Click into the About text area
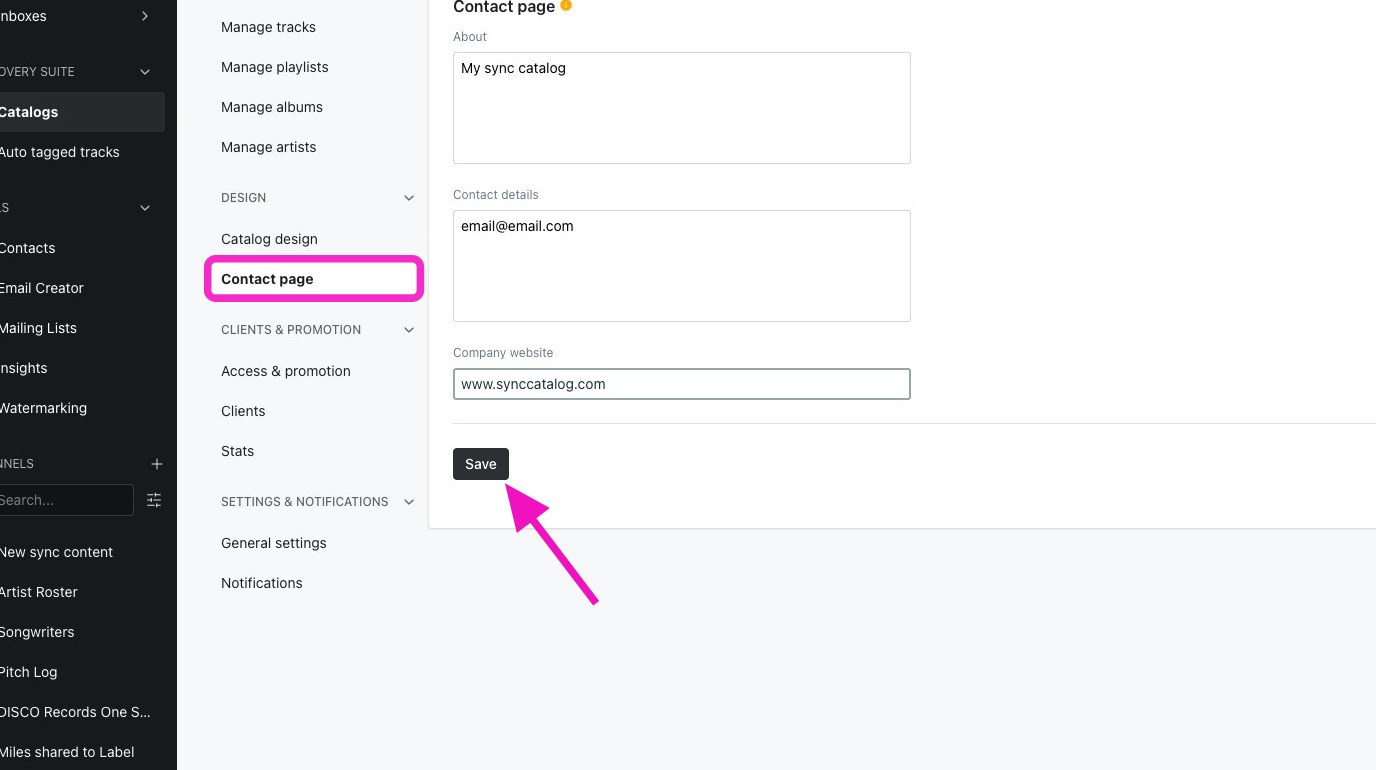Image resolution: width=1376 pixels, height=770 pixels. 682,108
